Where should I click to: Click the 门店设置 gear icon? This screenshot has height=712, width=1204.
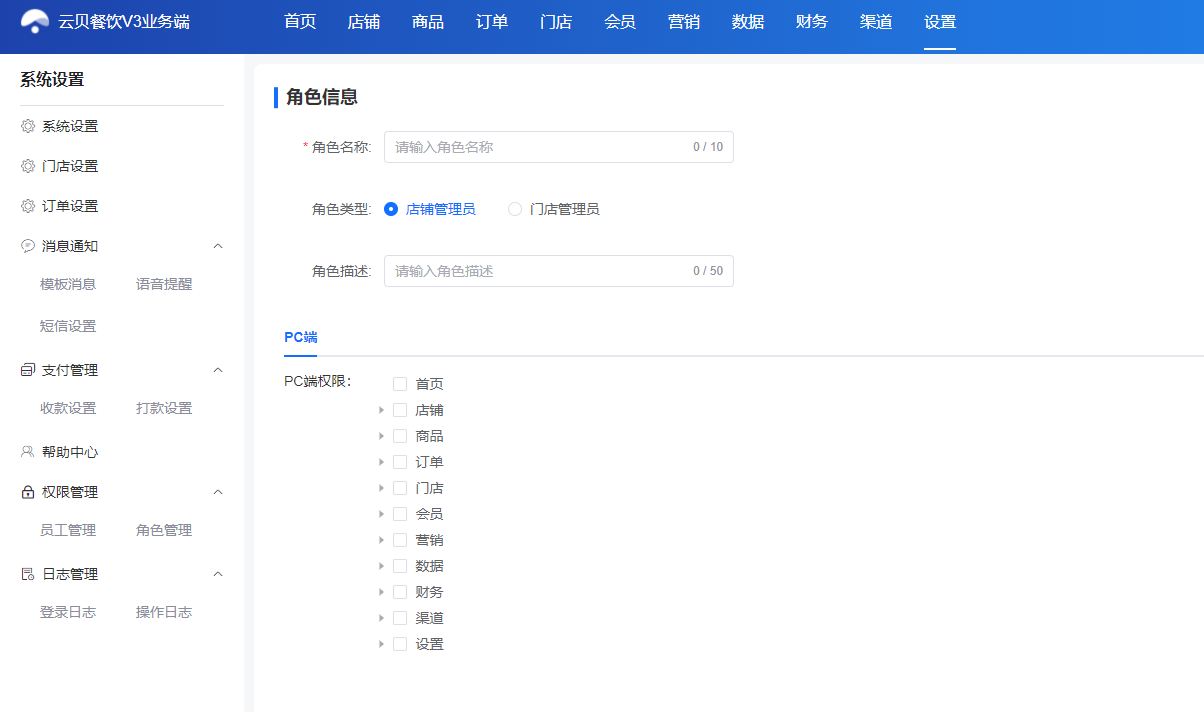pos(28,166)
